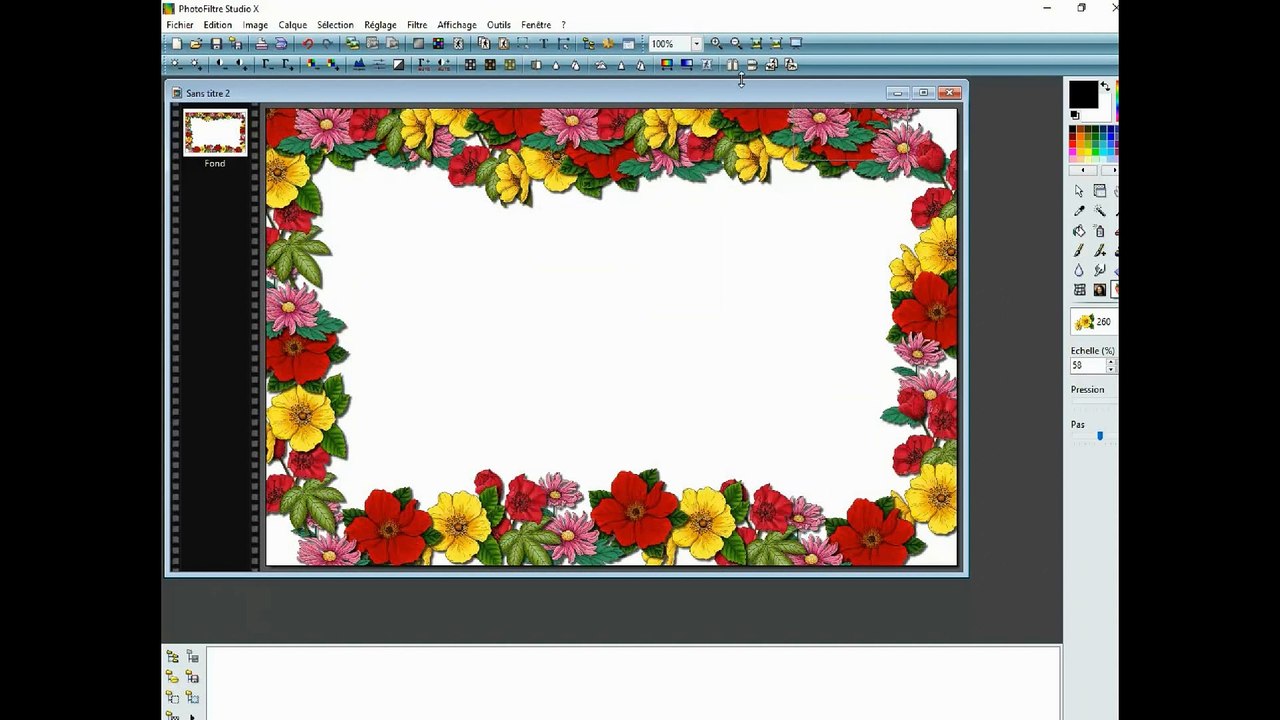
Task: Open the Sélection menu
Action: (x=335, y=25)
